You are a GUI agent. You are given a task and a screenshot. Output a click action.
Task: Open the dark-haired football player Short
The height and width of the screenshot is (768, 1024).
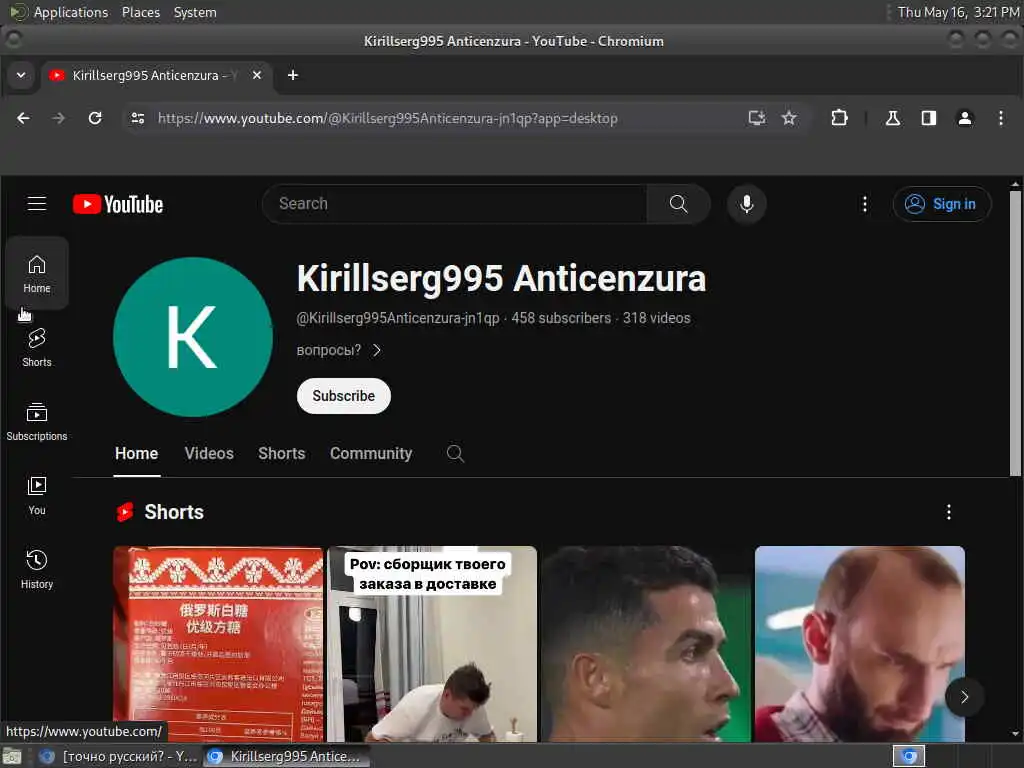[646, 644]
